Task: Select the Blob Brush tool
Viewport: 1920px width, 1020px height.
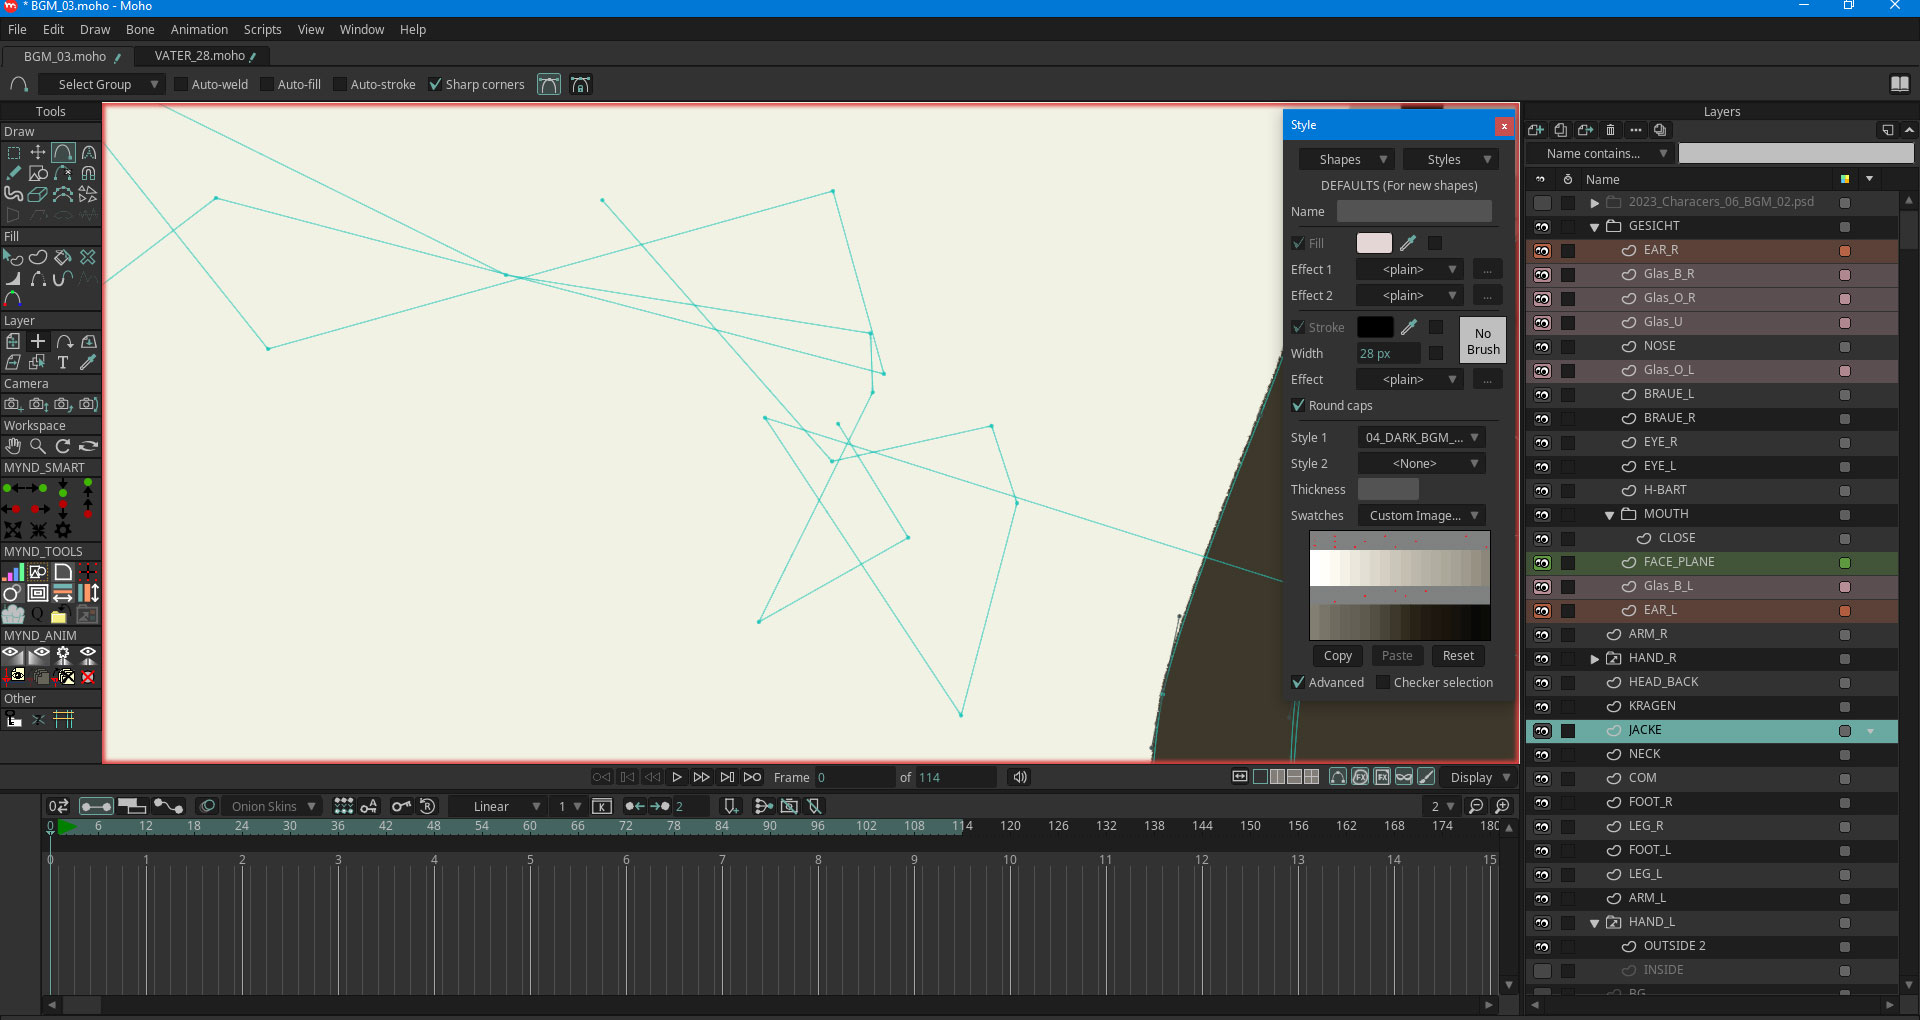Action: pyautogui.click(x=13, y=194)
